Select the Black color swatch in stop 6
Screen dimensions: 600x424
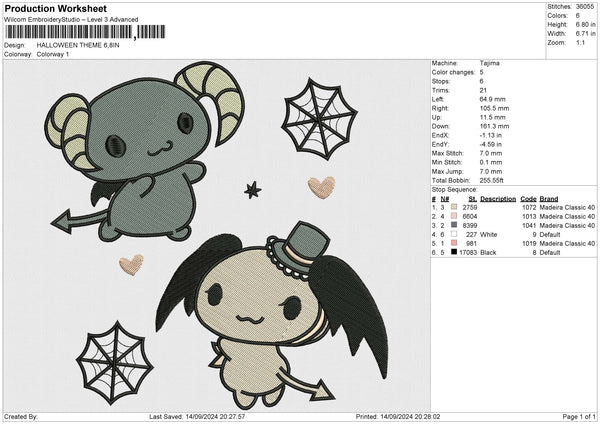coord(454,253)
